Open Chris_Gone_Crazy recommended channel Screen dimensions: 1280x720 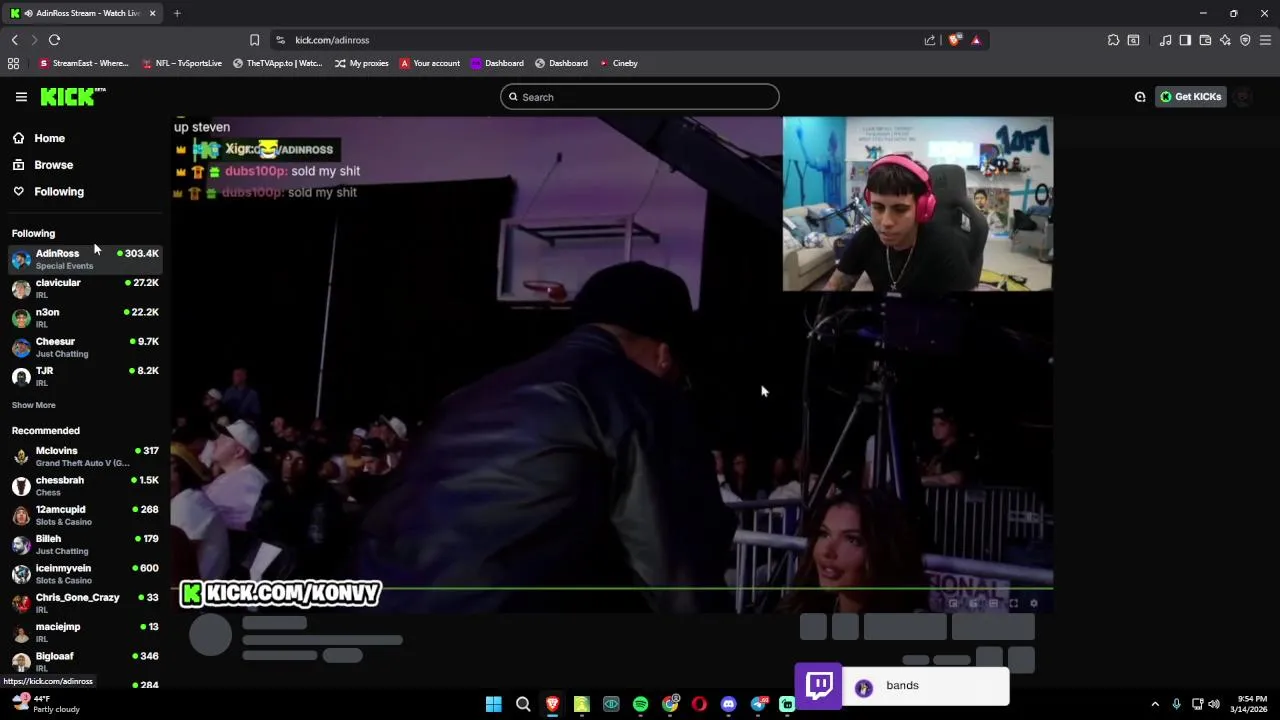pyautogui.click(x=85, y=603)
